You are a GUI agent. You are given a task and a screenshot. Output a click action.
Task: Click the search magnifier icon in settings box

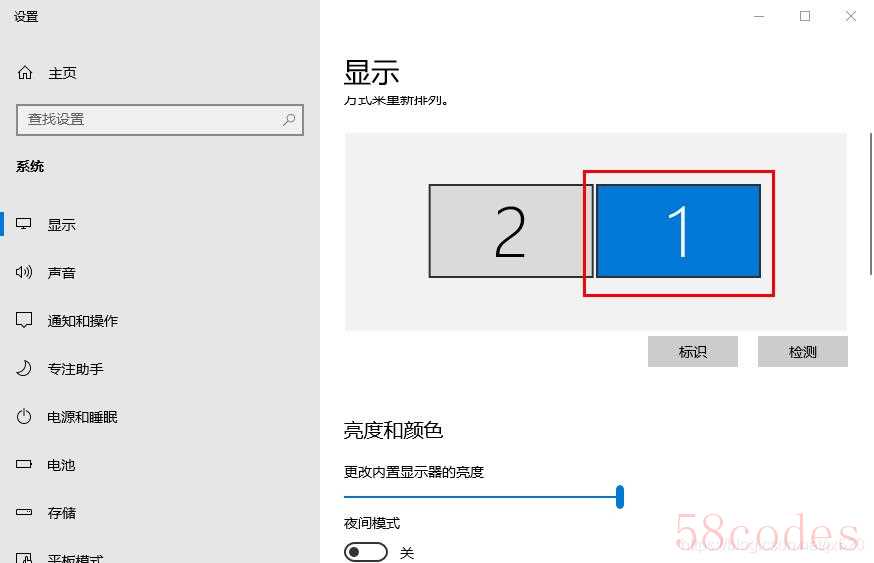tap(289, 119)
